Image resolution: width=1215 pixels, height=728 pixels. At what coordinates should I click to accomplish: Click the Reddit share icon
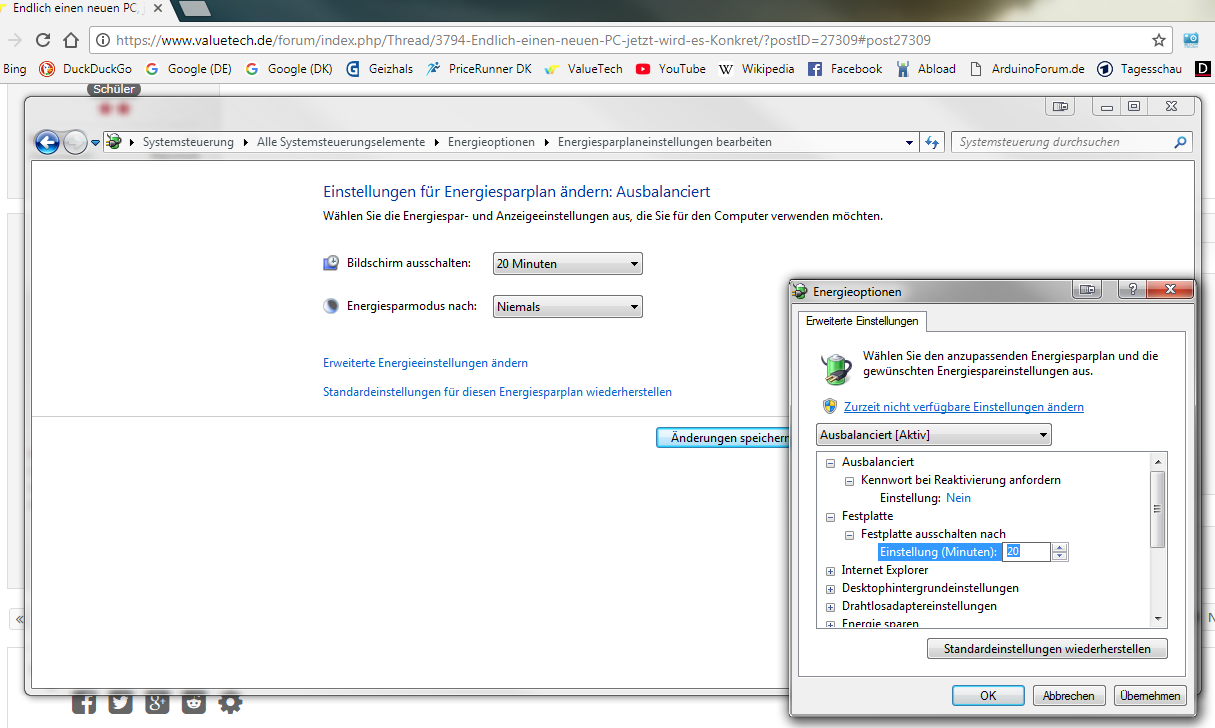pyautogui.click(x=194, y=703)
